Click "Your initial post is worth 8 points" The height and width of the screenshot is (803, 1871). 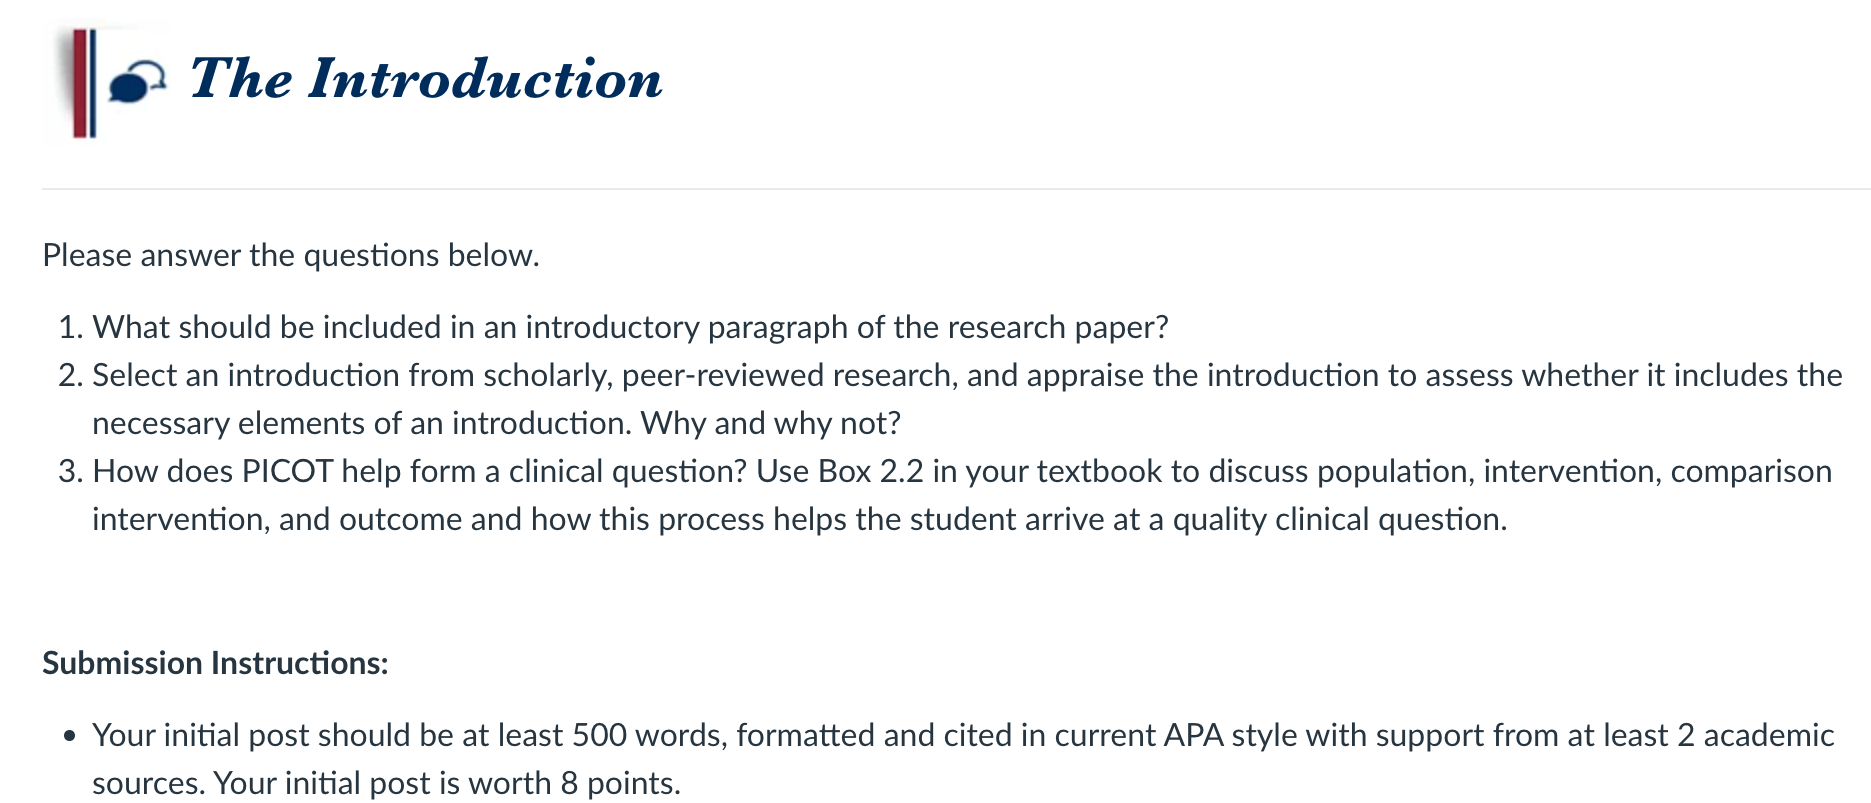click(446, 783)
